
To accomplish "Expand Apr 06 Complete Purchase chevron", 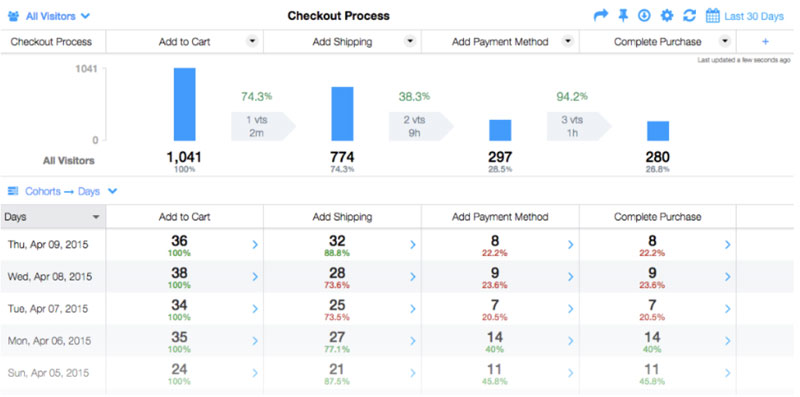I will pos(728,341).
